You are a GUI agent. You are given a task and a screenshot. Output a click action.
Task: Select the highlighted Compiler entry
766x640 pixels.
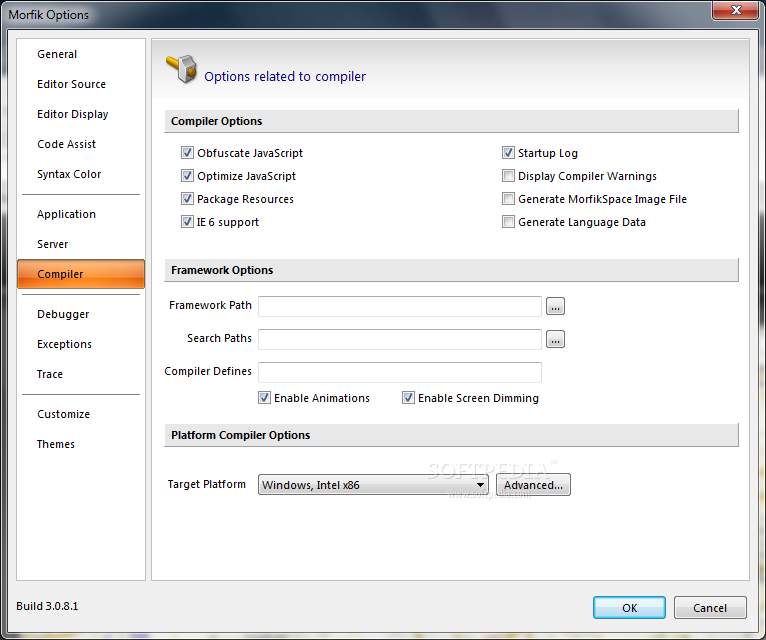(81, 274)
